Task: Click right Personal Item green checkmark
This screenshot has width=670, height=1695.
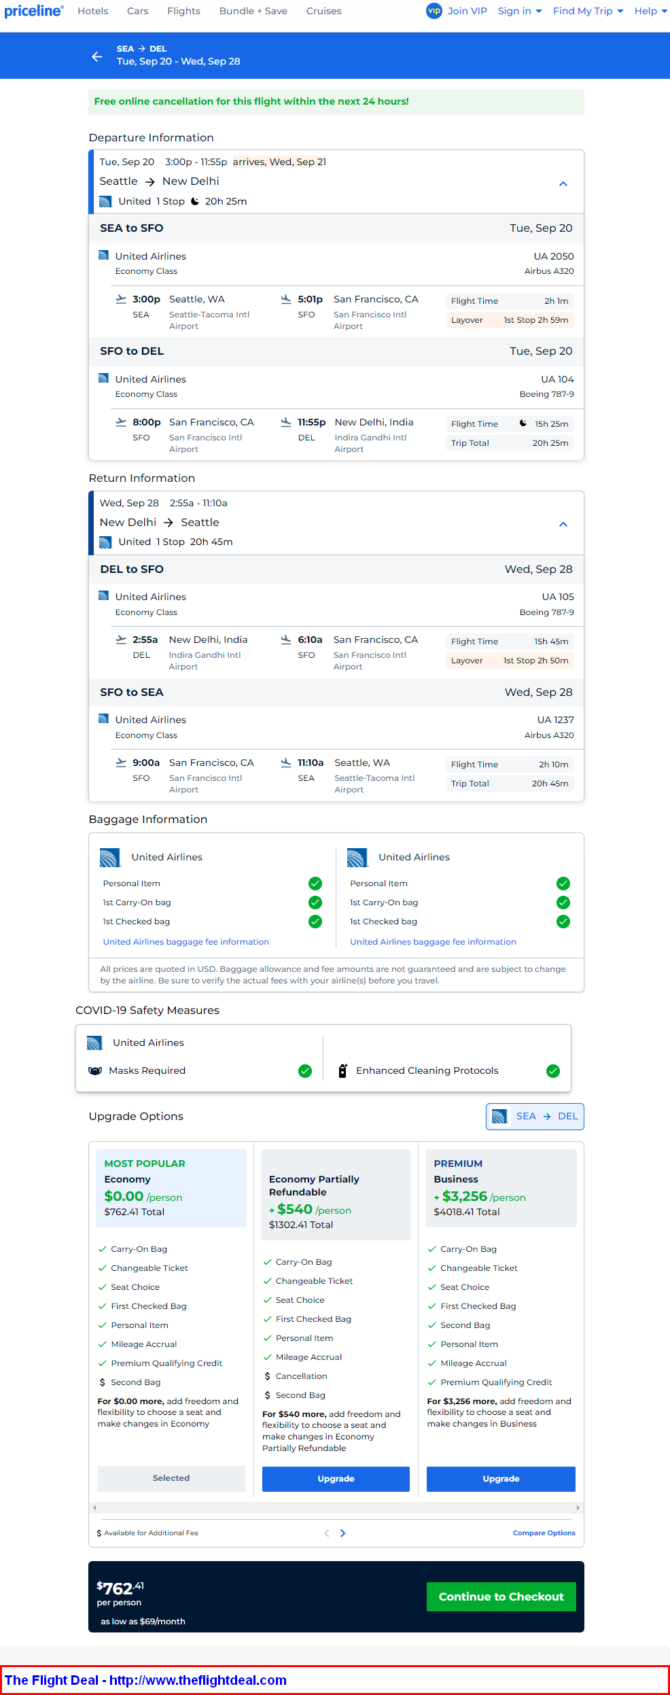Action: (563, 883)
